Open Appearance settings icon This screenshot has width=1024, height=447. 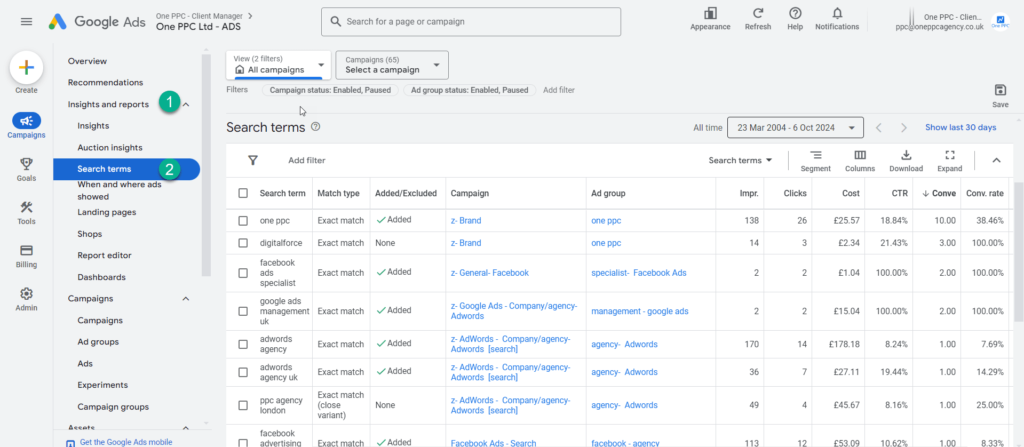pyautogui.click(x=711, y=13)
